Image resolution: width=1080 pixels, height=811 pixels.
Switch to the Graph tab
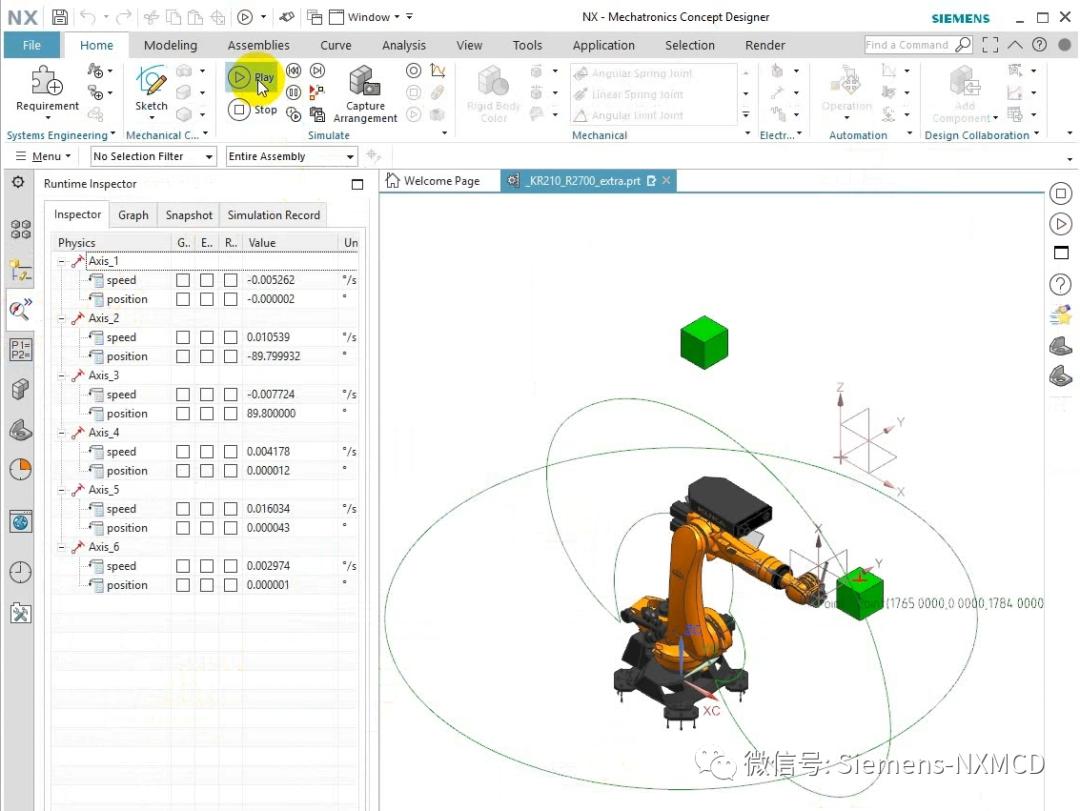point(133,215)
